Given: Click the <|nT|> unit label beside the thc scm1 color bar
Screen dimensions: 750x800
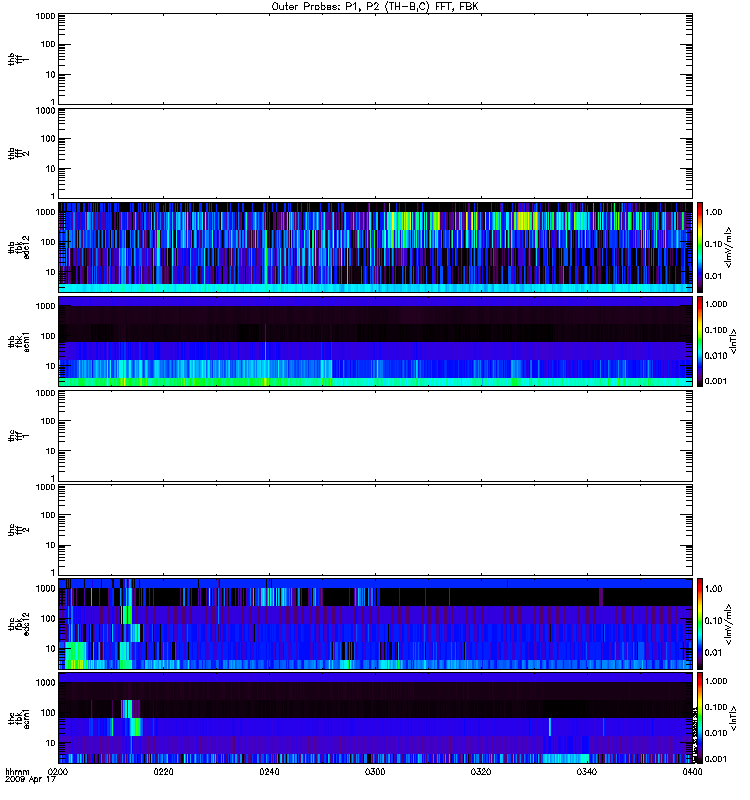Looking at the screenshot, I should 734,718.
